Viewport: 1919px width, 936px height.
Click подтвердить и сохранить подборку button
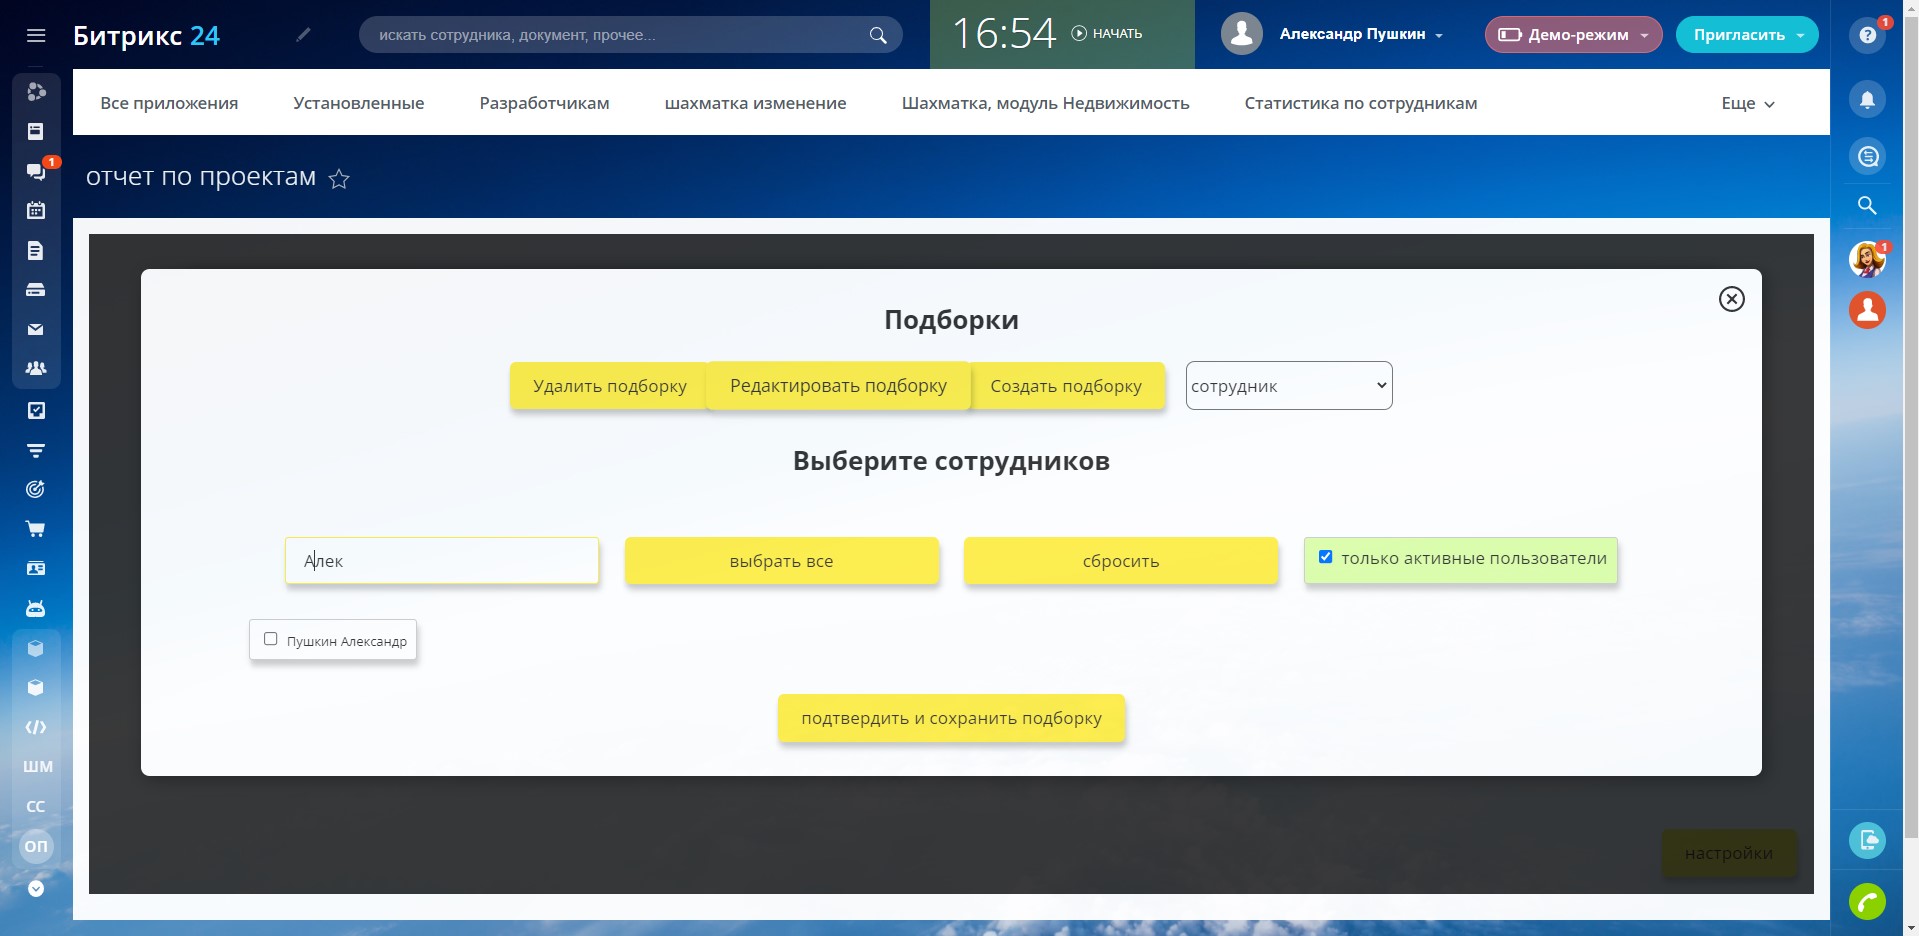(x=951, y=718)
